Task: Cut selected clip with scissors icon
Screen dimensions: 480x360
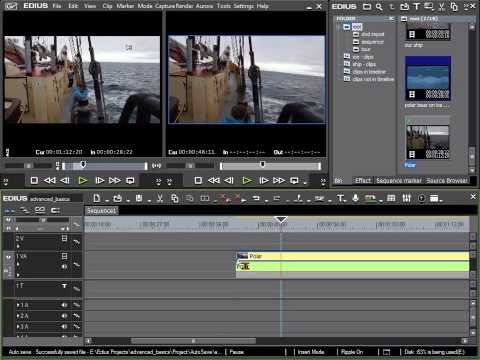Action: [x=160, y=198]
